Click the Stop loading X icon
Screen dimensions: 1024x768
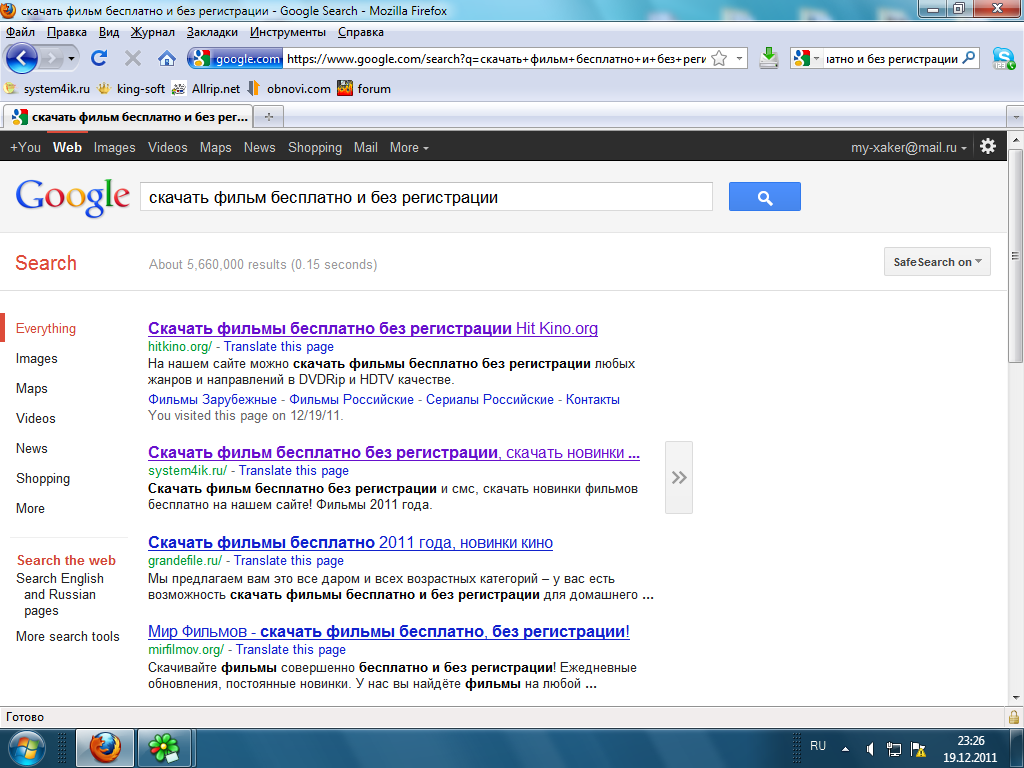(133, 59)
